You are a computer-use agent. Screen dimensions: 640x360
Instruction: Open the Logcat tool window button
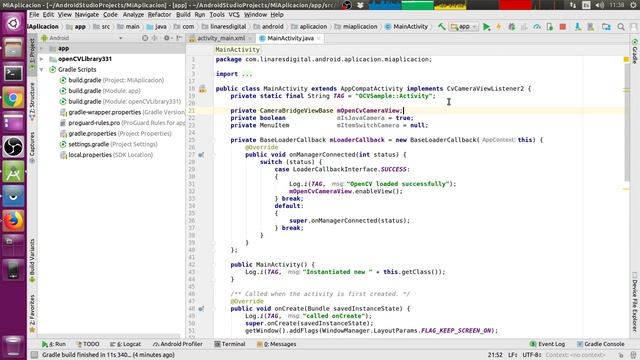(125, 344)
